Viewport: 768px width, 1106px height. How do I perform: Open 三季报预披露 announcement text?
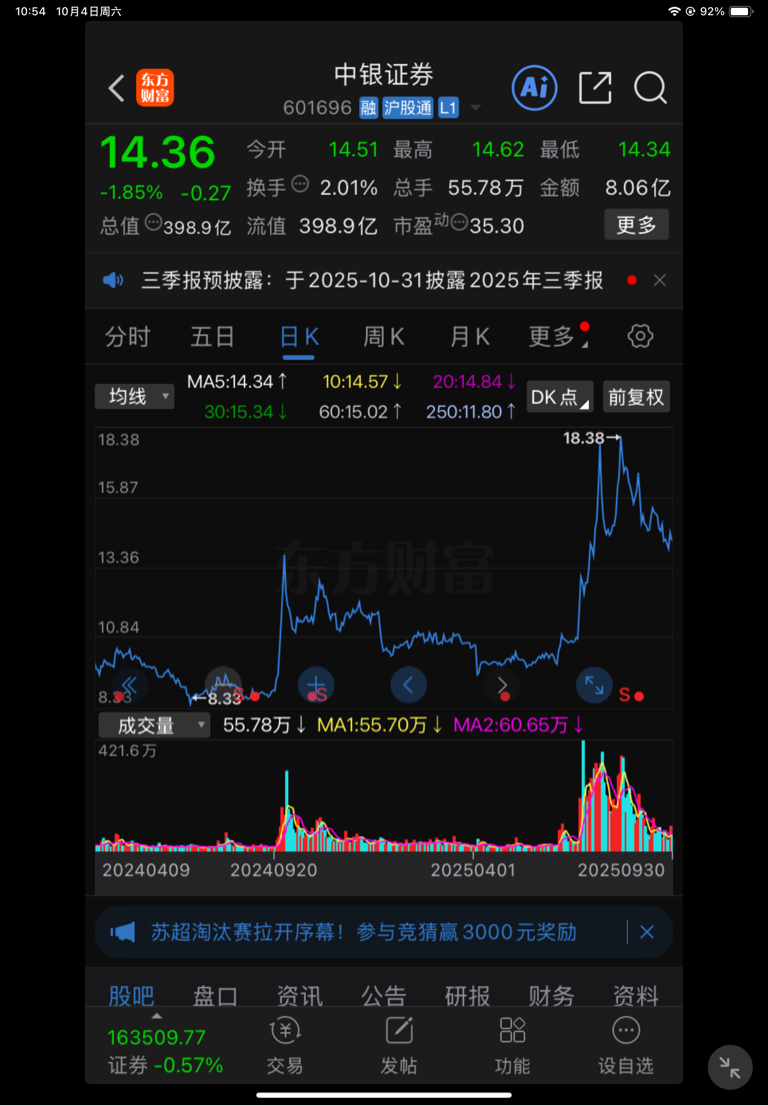tap(372, 281)
